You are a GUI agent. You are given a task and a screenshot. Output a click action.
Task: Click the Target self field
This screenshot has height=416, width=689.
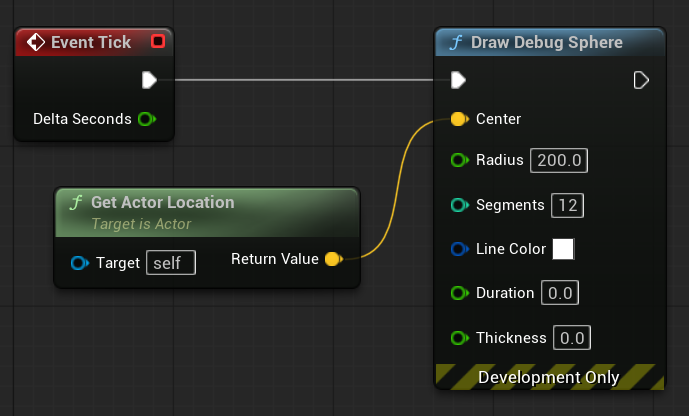point(171,263)
